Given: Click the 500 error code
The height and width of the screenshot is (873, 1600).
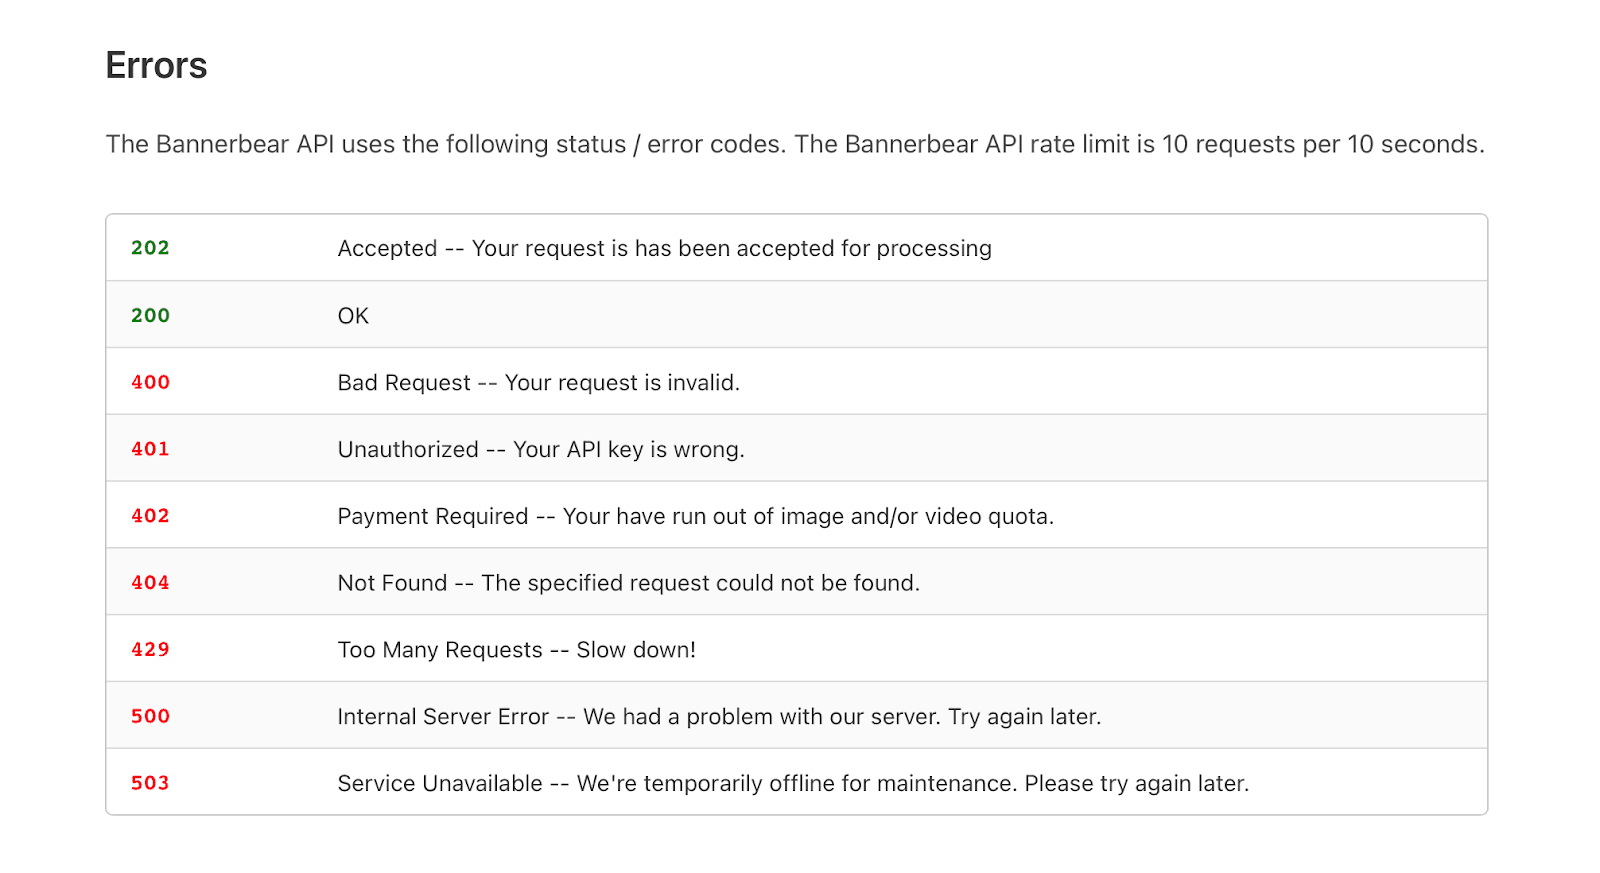Looking at the screenshot, I should pyautogui.click(x=150, y=716).
